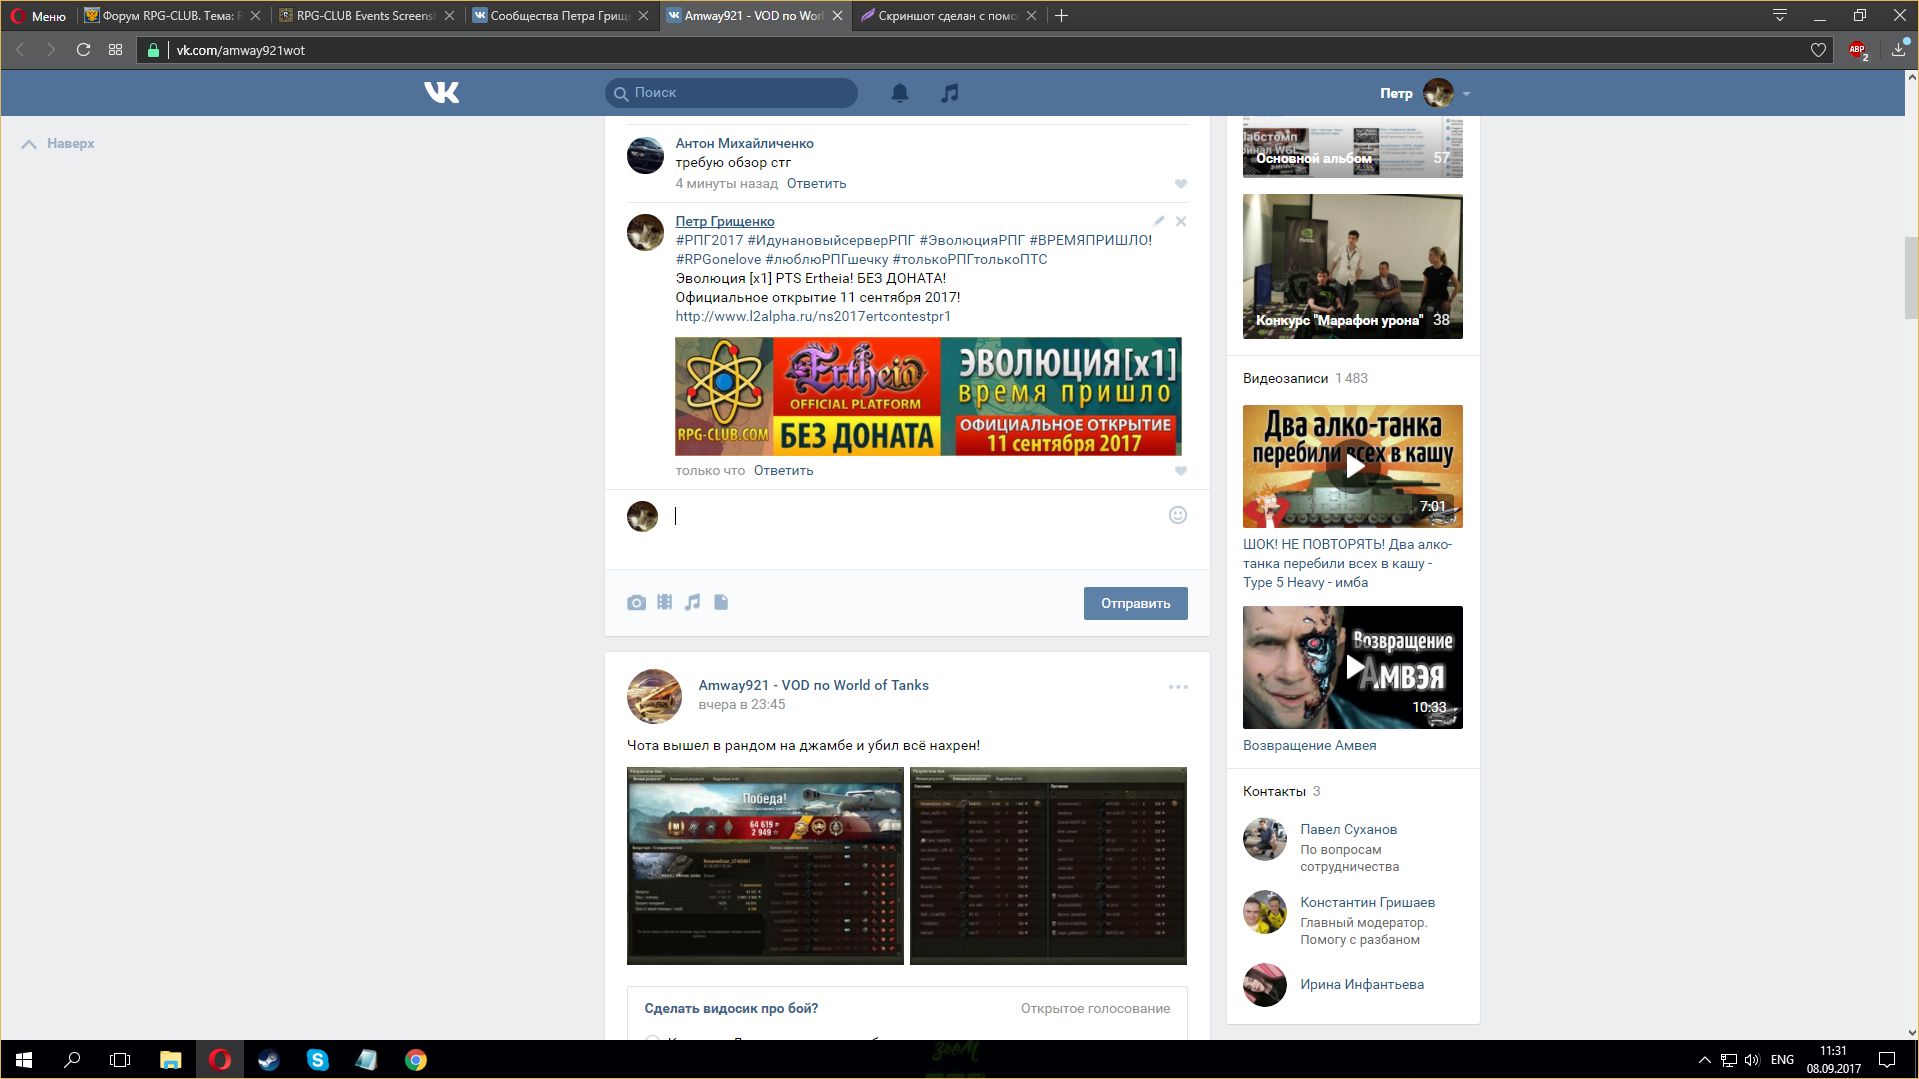Open the Конкурс 'Марафон урона' album
The image size is (1919, 1079).
1352,266
